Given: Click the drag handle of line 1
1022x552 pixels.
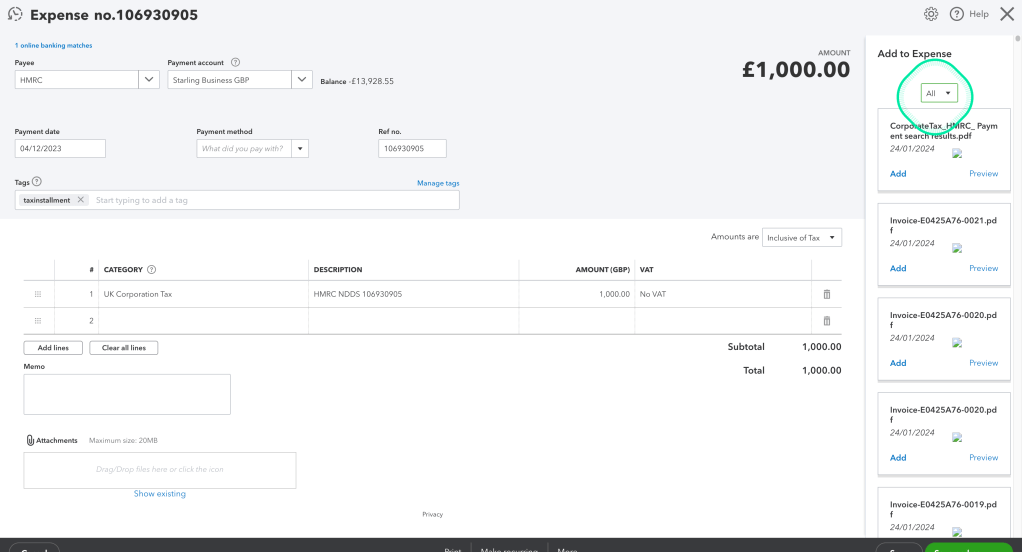Looking at the screenshot, I should pos(38,294).
